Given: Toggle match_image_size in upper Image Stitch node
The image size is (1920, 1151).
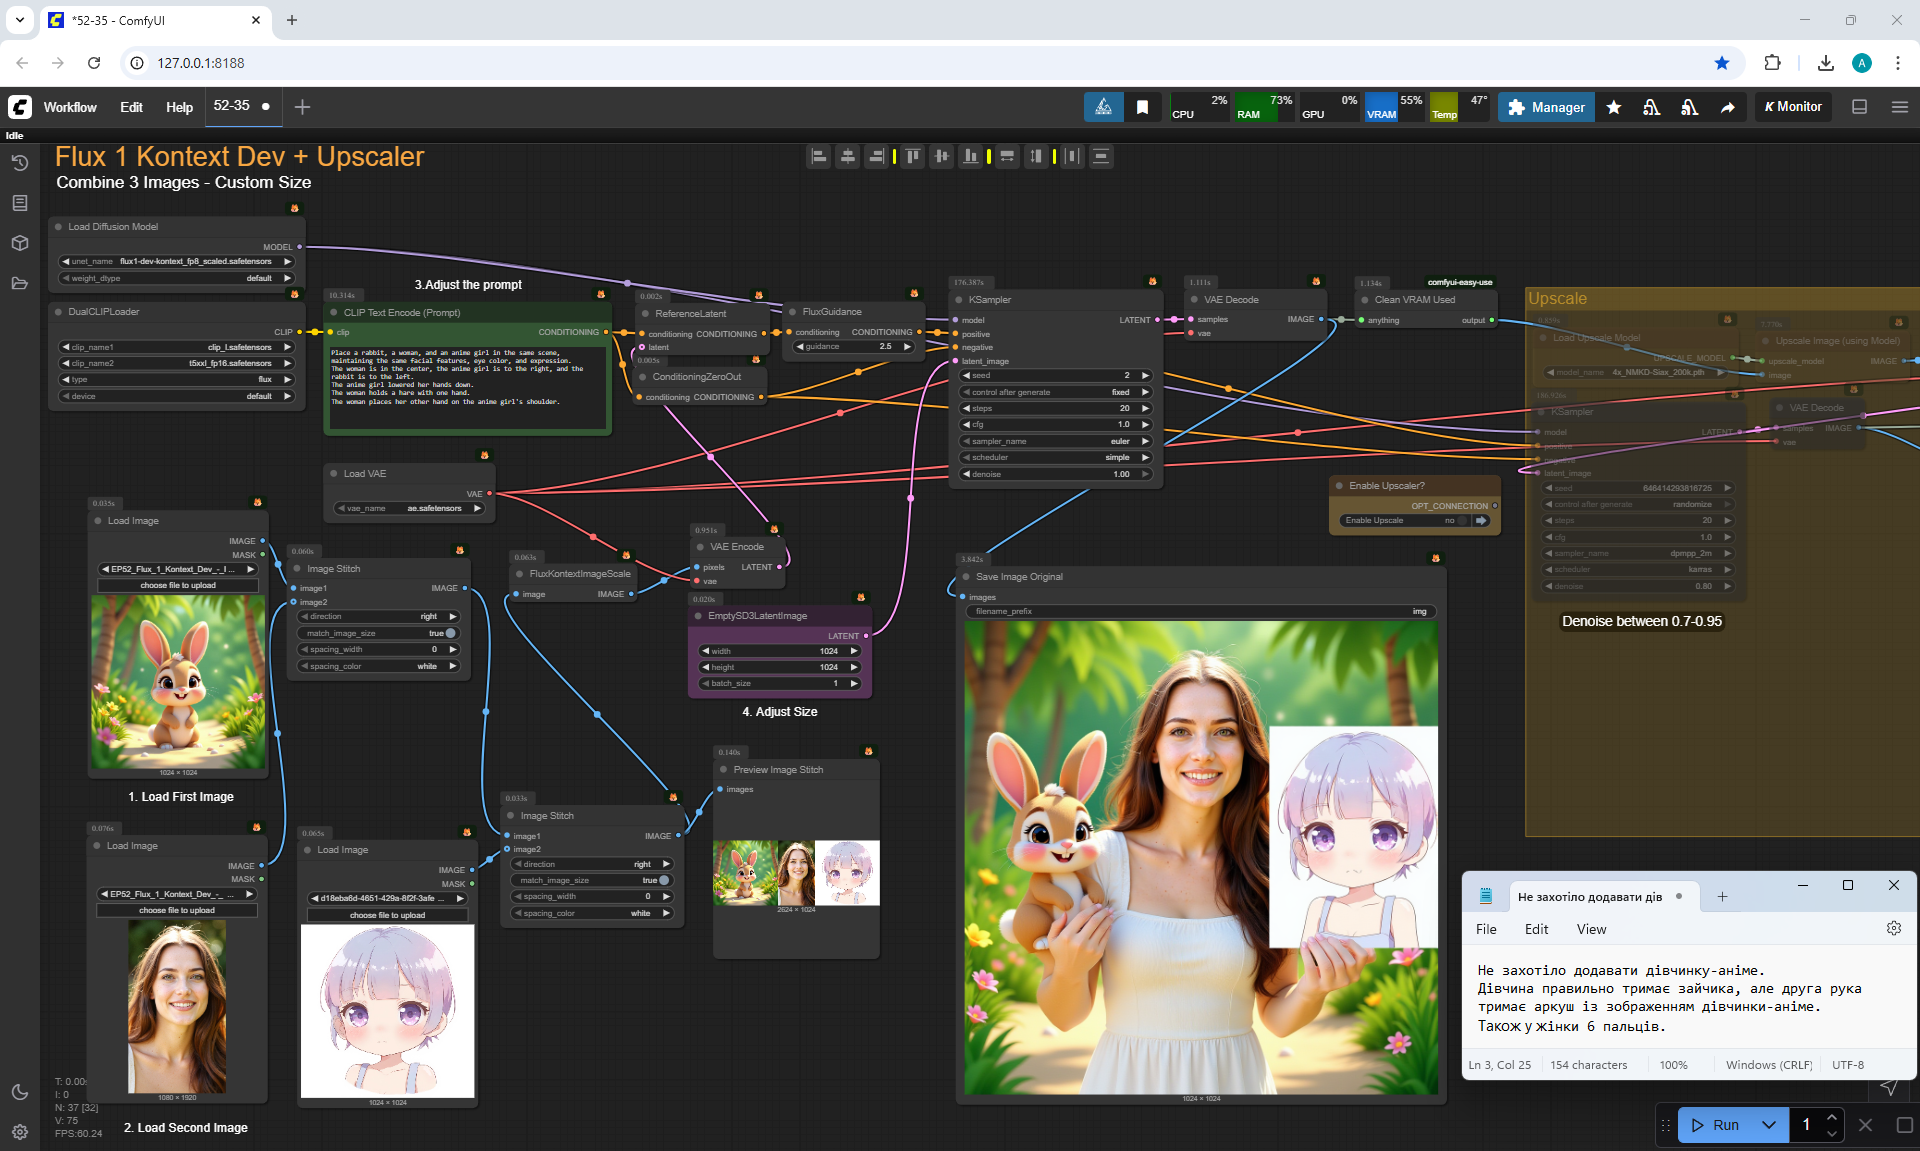Looking at the screenshot, I should (450, 633).
